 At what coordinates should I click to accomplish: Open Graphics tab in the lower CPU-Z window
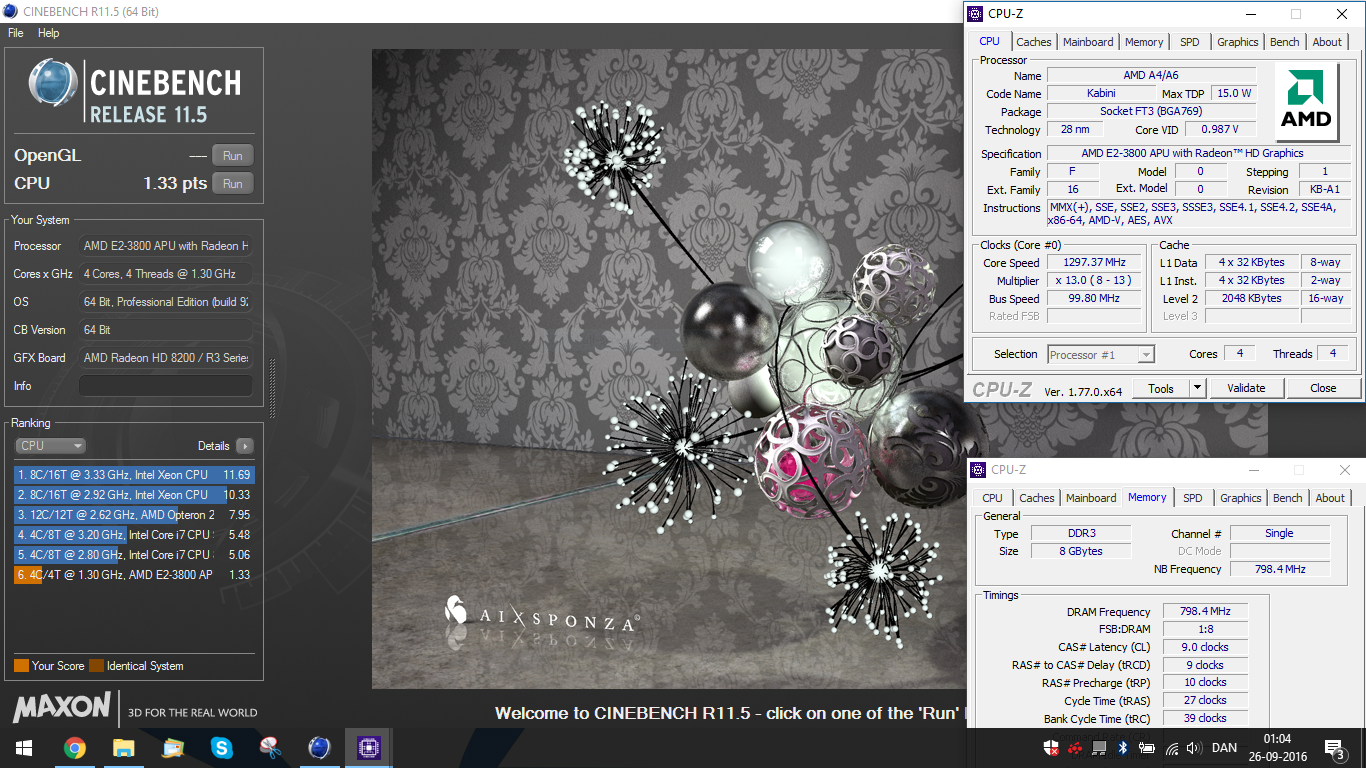(1240, 498)
